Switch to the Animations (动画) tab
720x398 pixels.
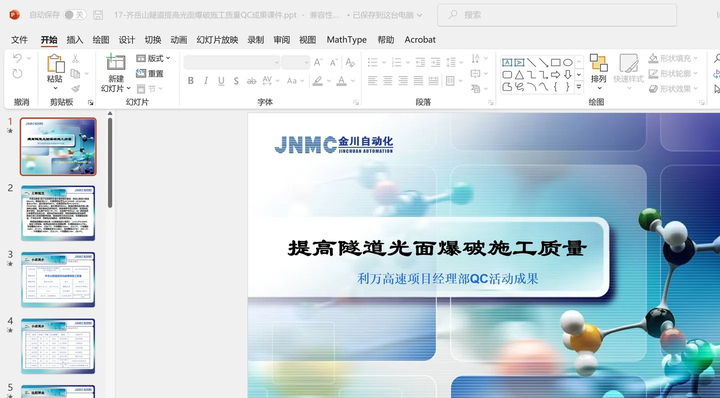tap(179, 40)
